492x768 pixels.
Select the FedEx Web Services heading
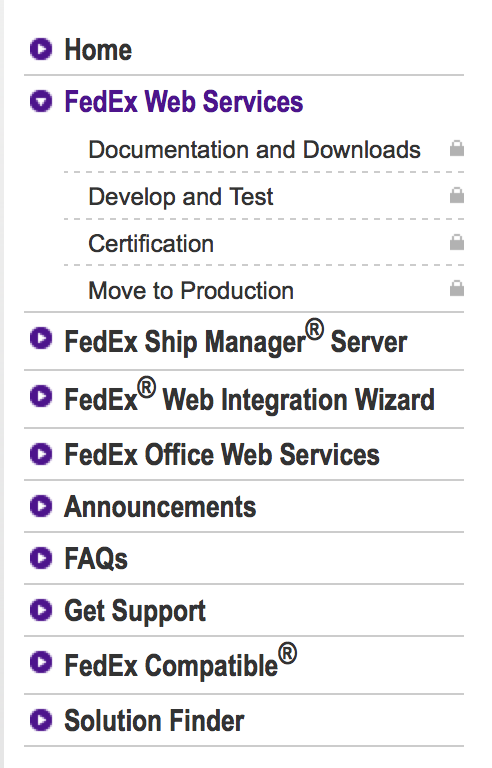tap(184, 101)
